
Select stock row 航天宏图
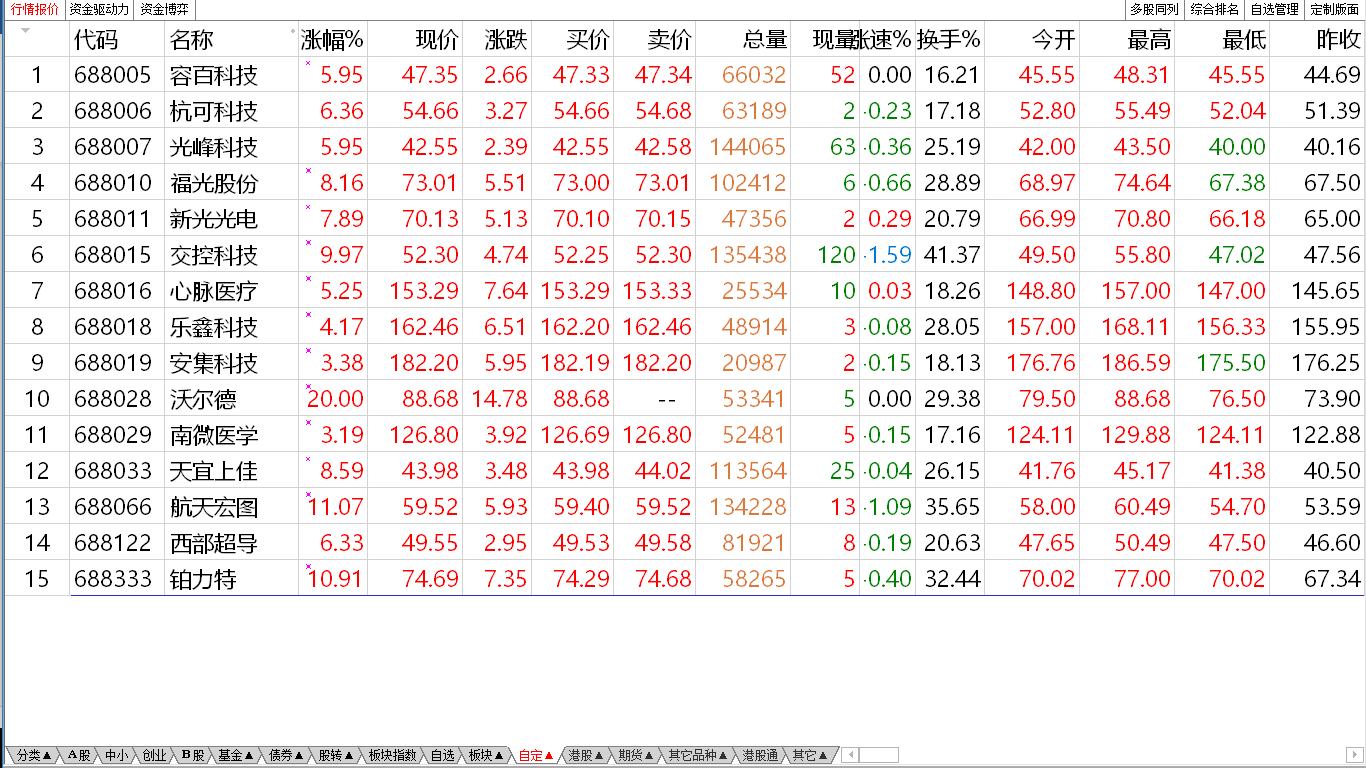tap(683, 507)
